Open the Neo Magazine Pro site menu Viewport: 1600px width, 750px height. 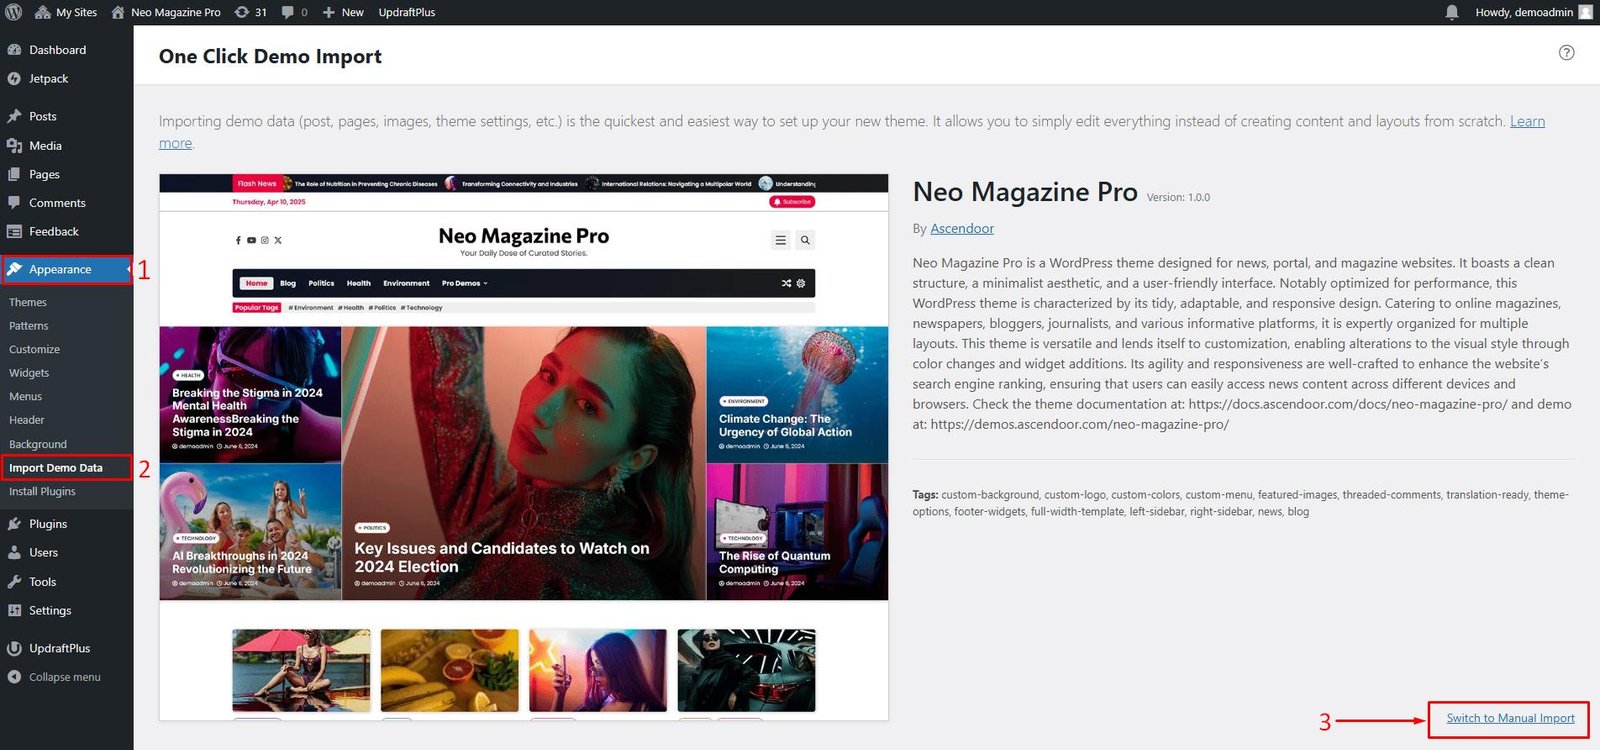(166, 12)
